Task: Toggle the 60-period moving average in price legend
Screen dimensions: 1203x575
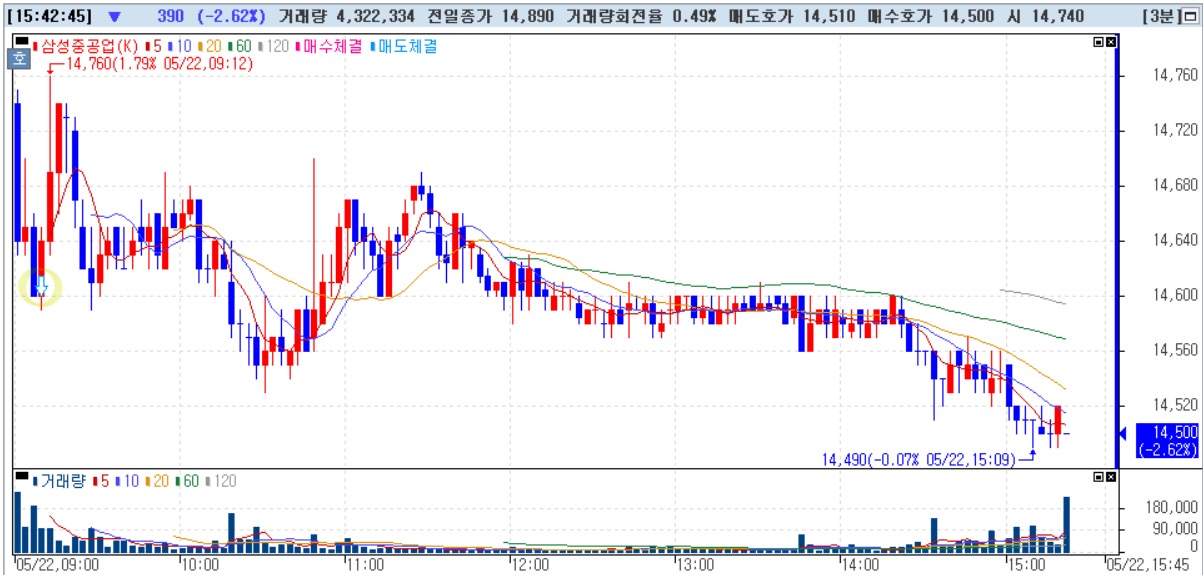Action: (241, 46)
